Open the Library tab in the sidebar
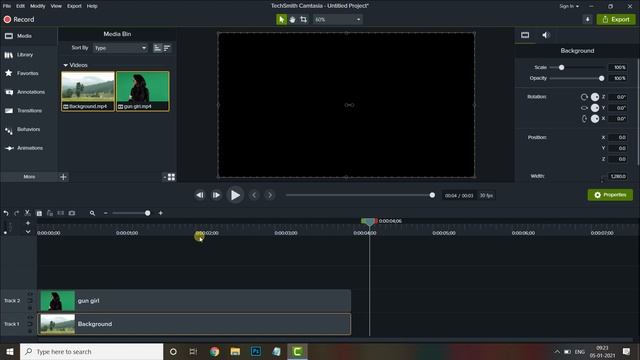This screenshot has height=360, width=640. pyautogui.click(x=29, y=55)
